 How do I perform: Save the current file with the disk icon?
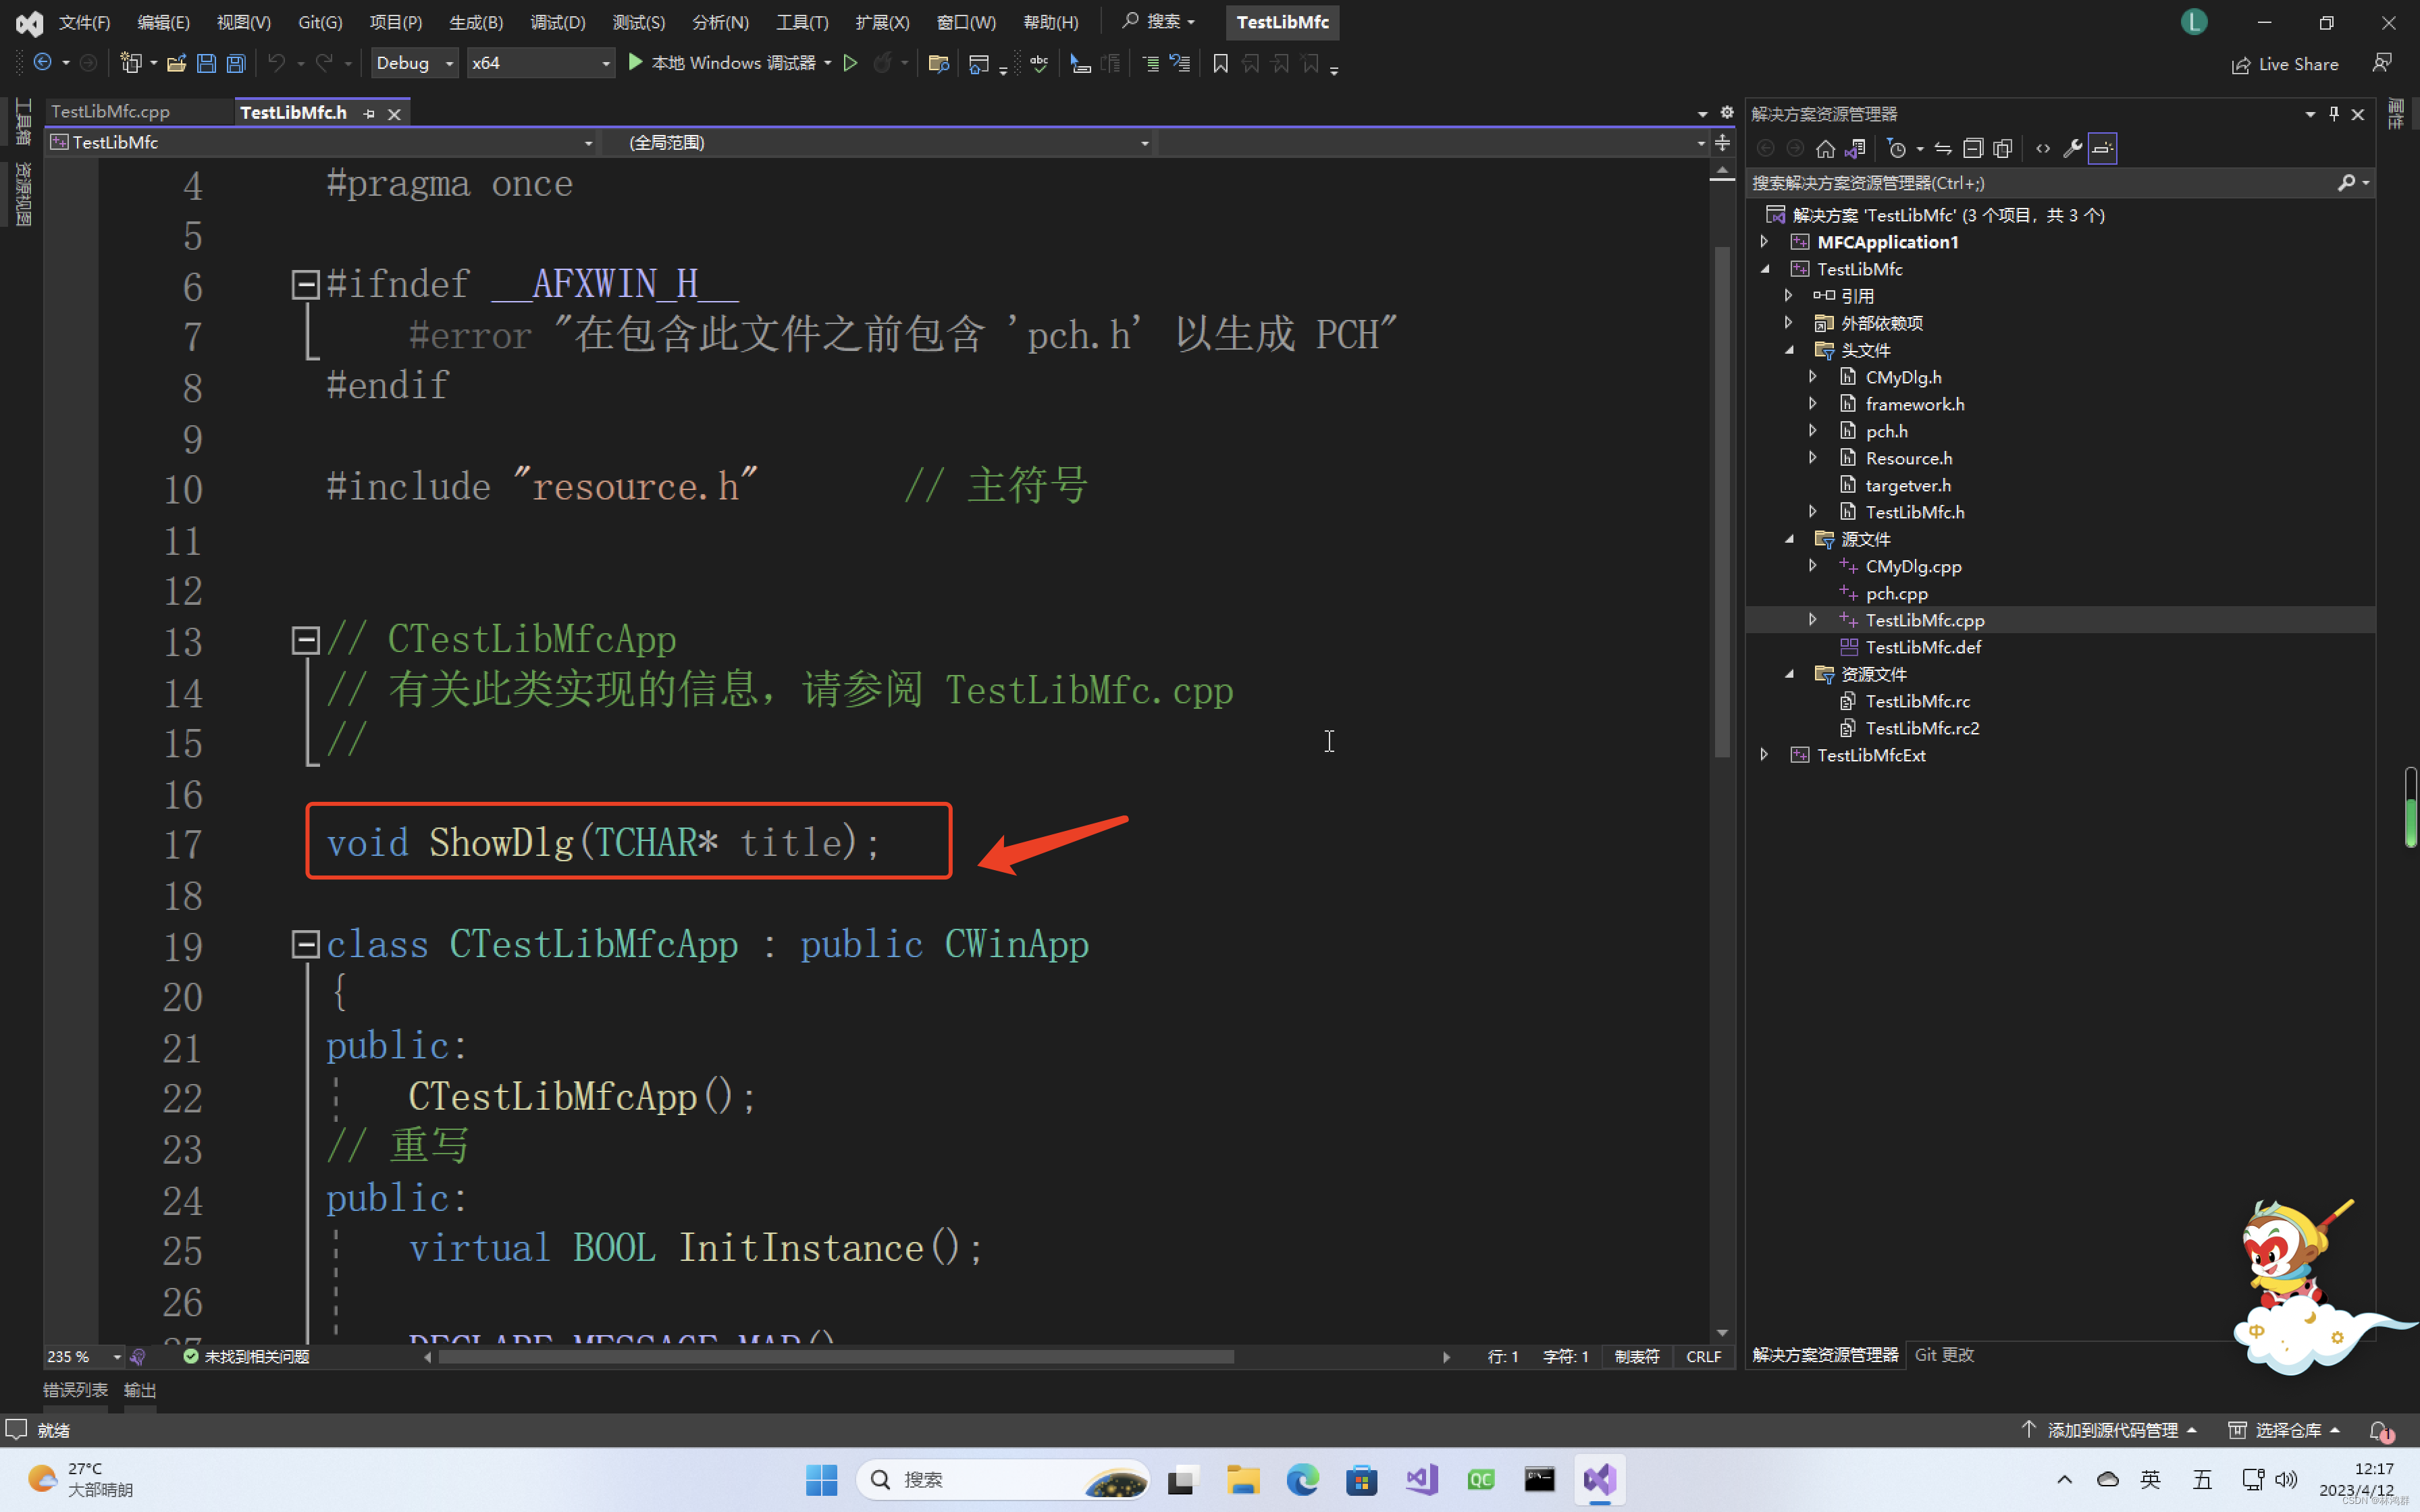206,63
